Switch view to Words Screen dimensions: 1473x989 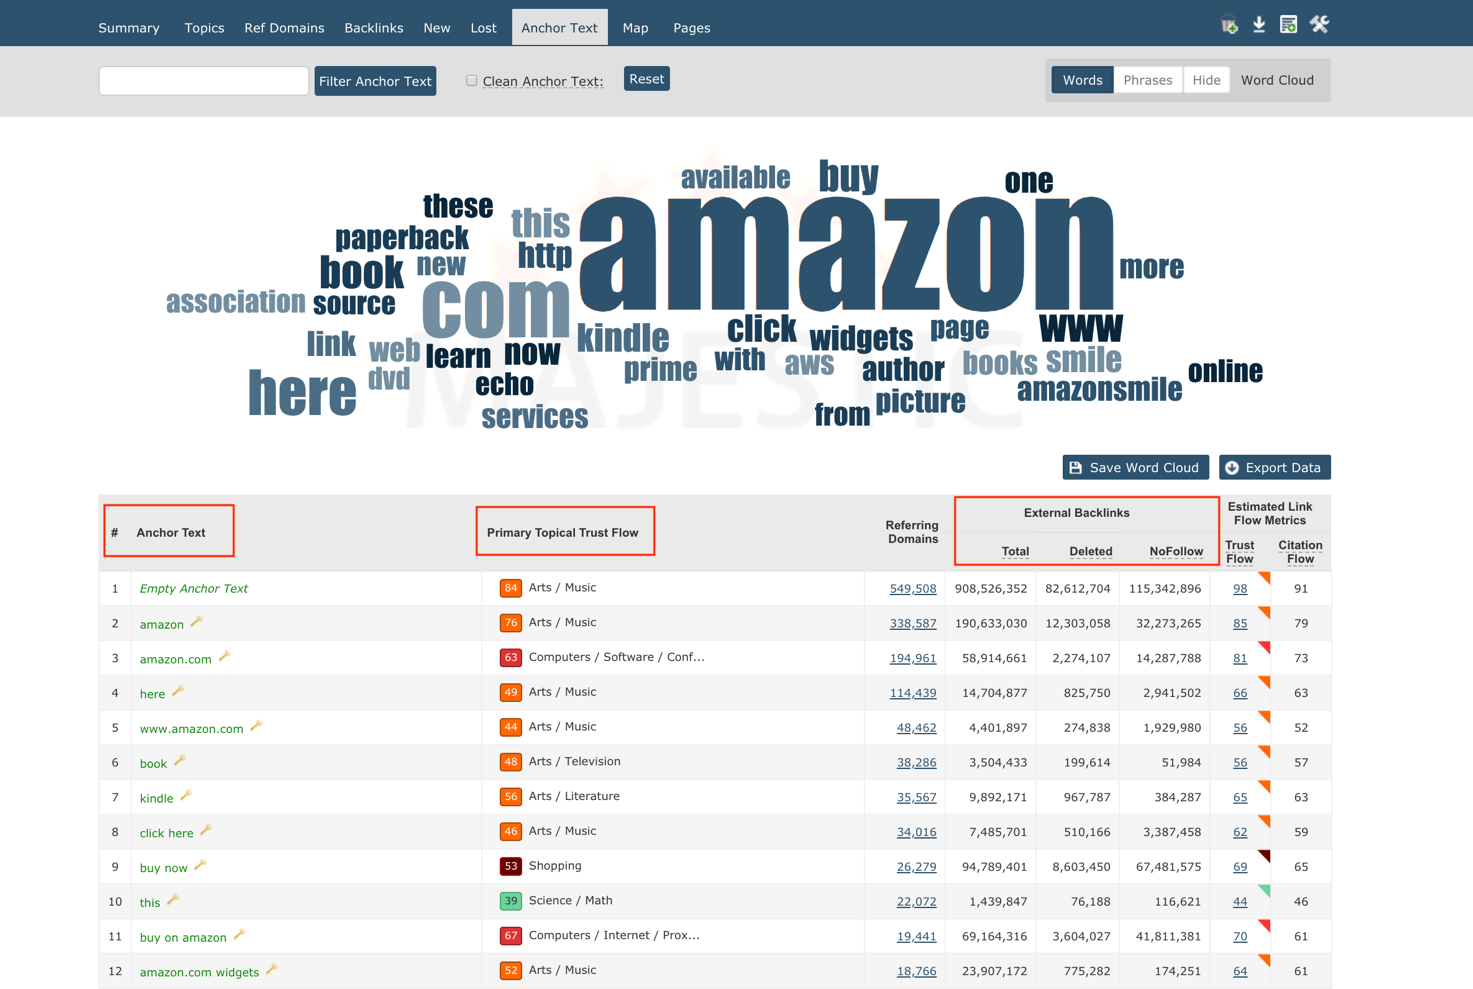pyautogui.click(x=1082, y=80)
